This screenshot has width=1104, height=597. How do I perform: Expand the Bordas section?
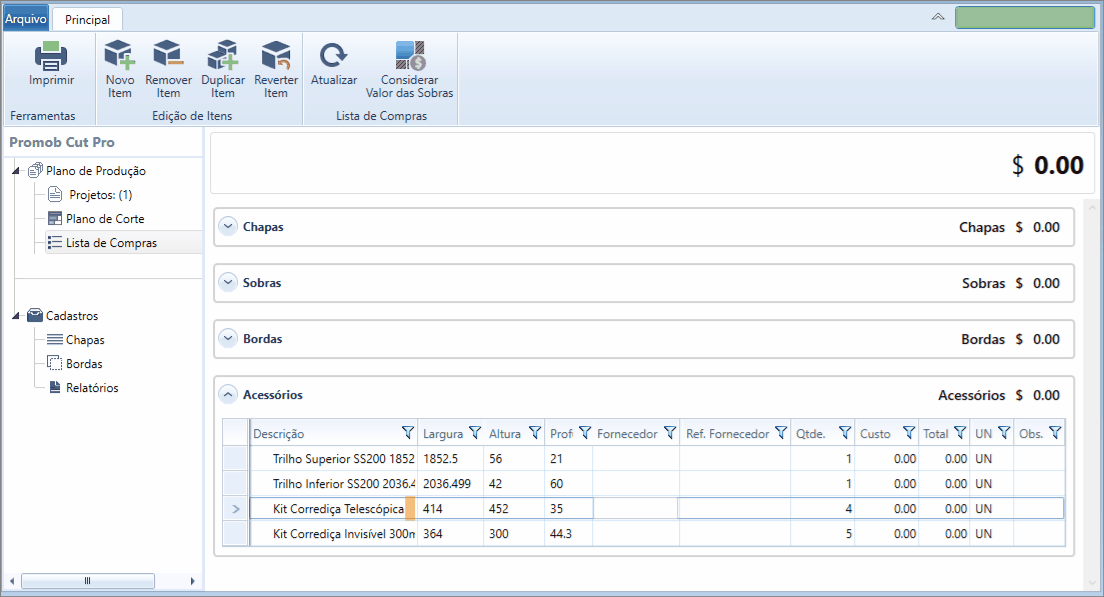[227, 339]
